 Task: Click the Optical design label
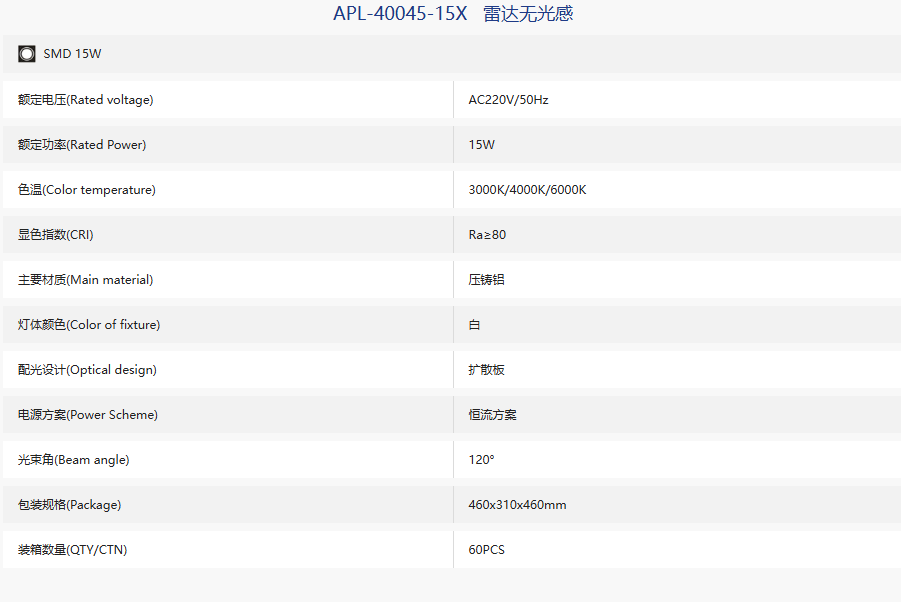pyautogui.click(x=87, y=370)
